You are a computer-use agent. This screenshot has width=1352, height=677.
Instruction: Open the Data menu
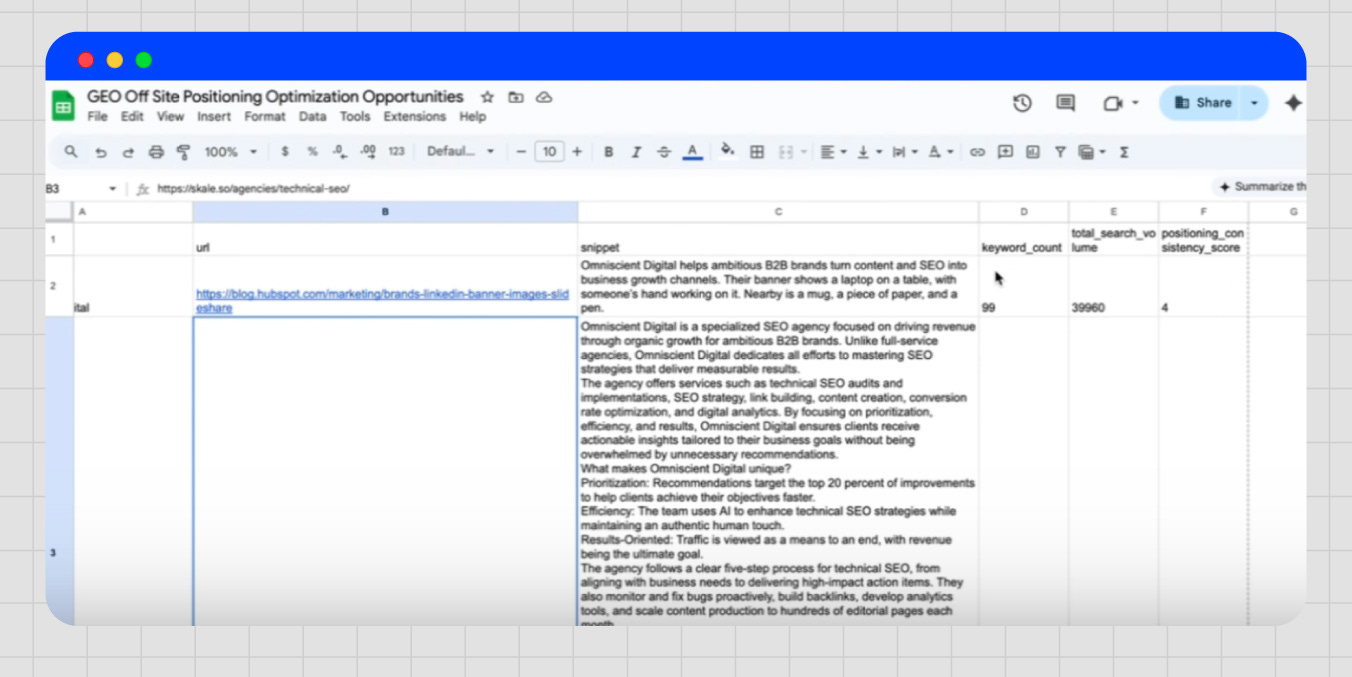312,117
